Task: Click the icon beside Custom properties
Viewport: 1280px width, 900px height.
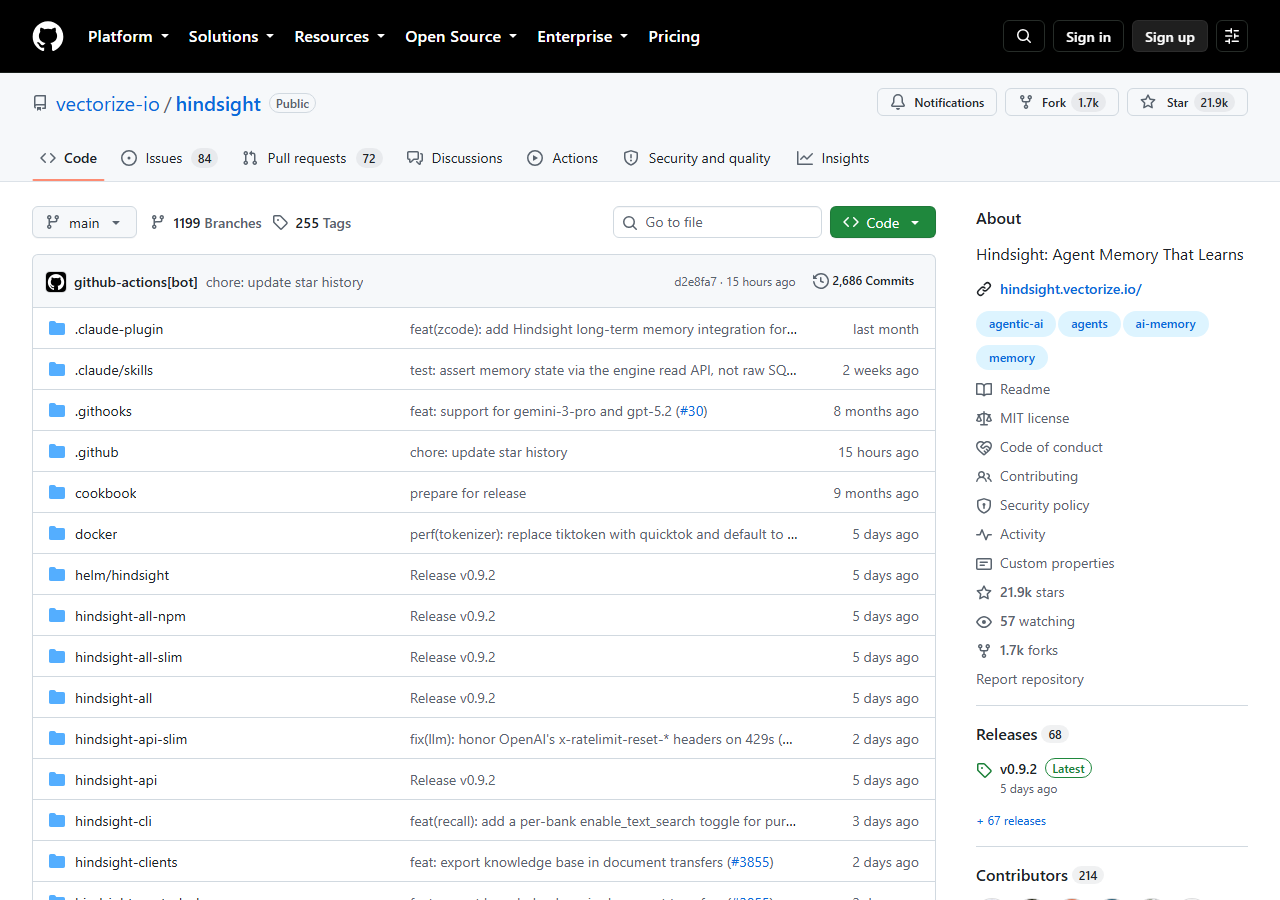Action: point(984,563)
